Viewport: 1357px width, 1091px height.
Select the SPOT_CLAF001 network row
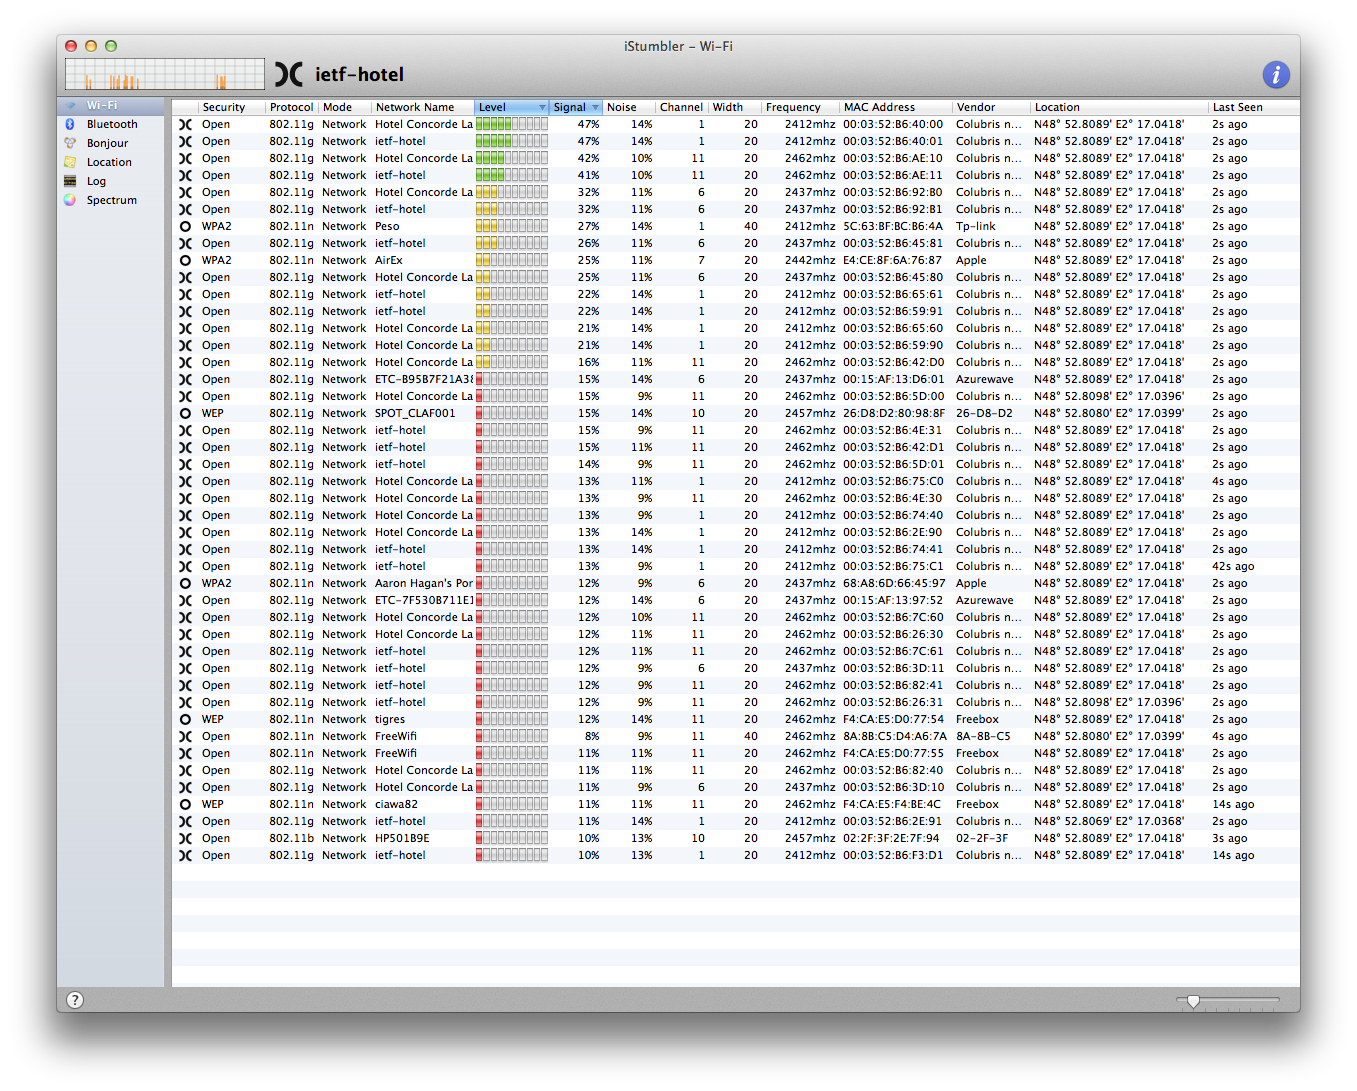[735, 413]
